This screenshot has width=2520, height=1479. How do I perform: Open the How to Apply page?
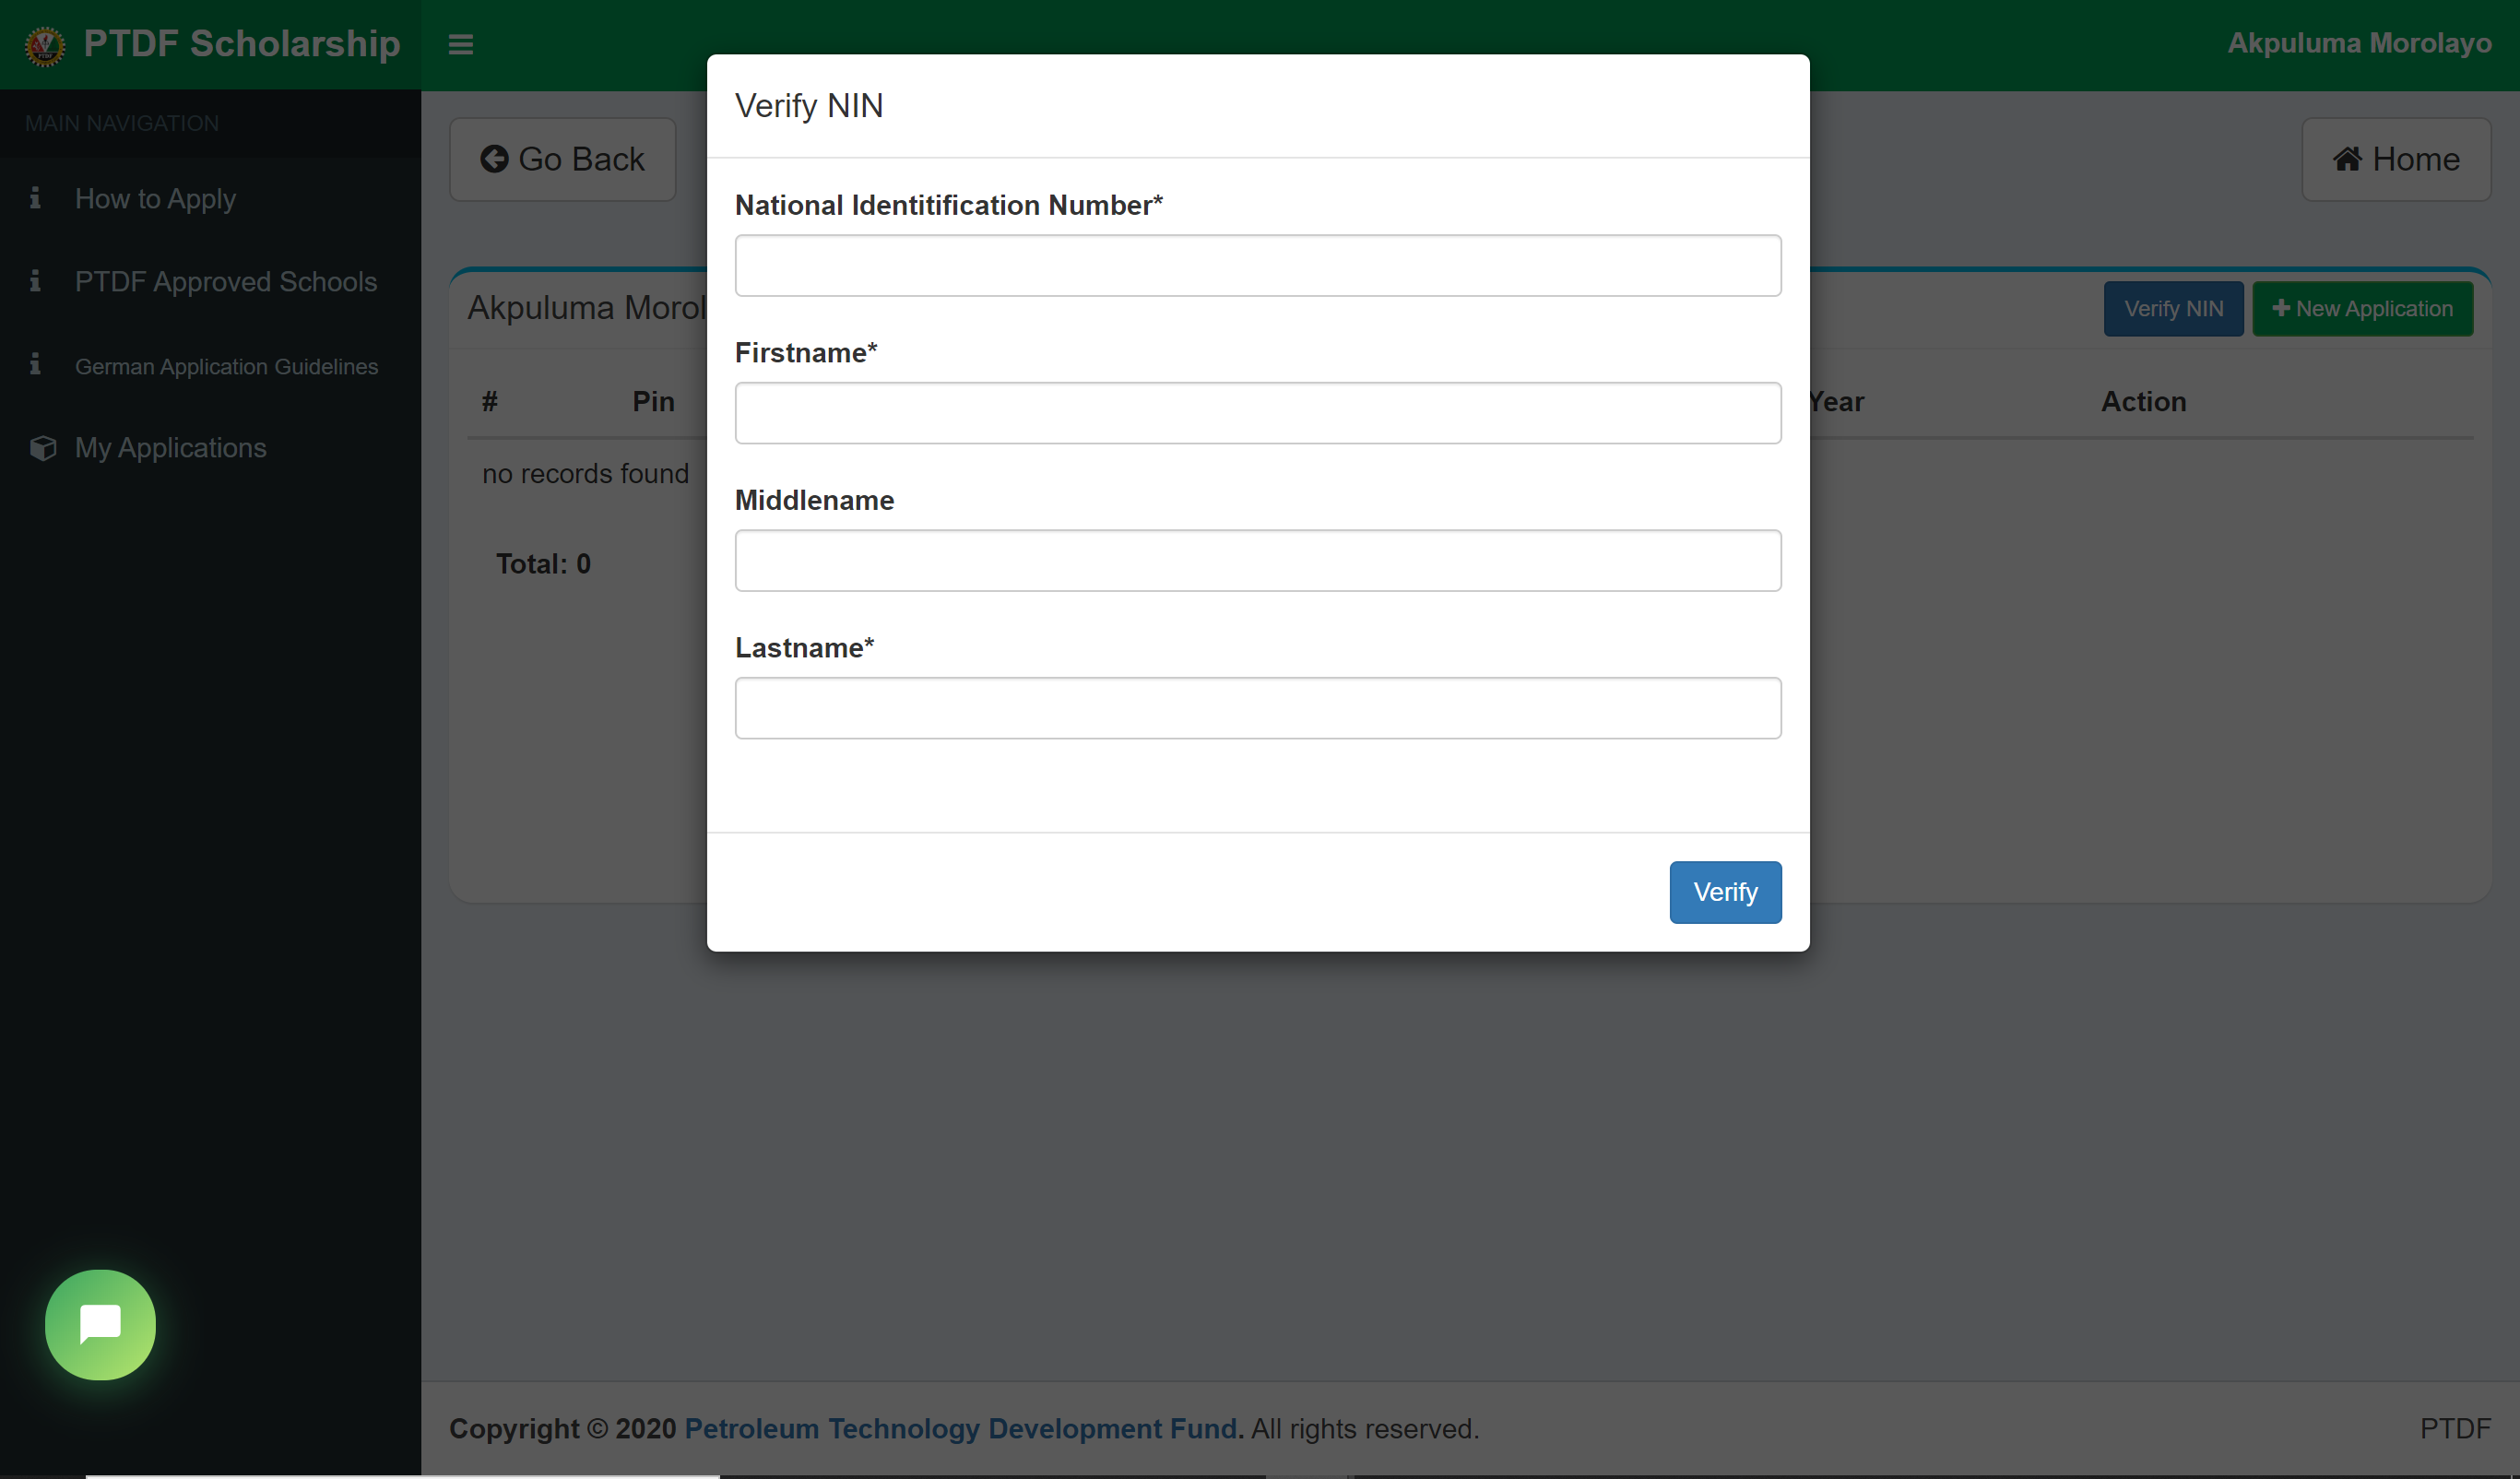pyautogui.click(x=156, y=199)
